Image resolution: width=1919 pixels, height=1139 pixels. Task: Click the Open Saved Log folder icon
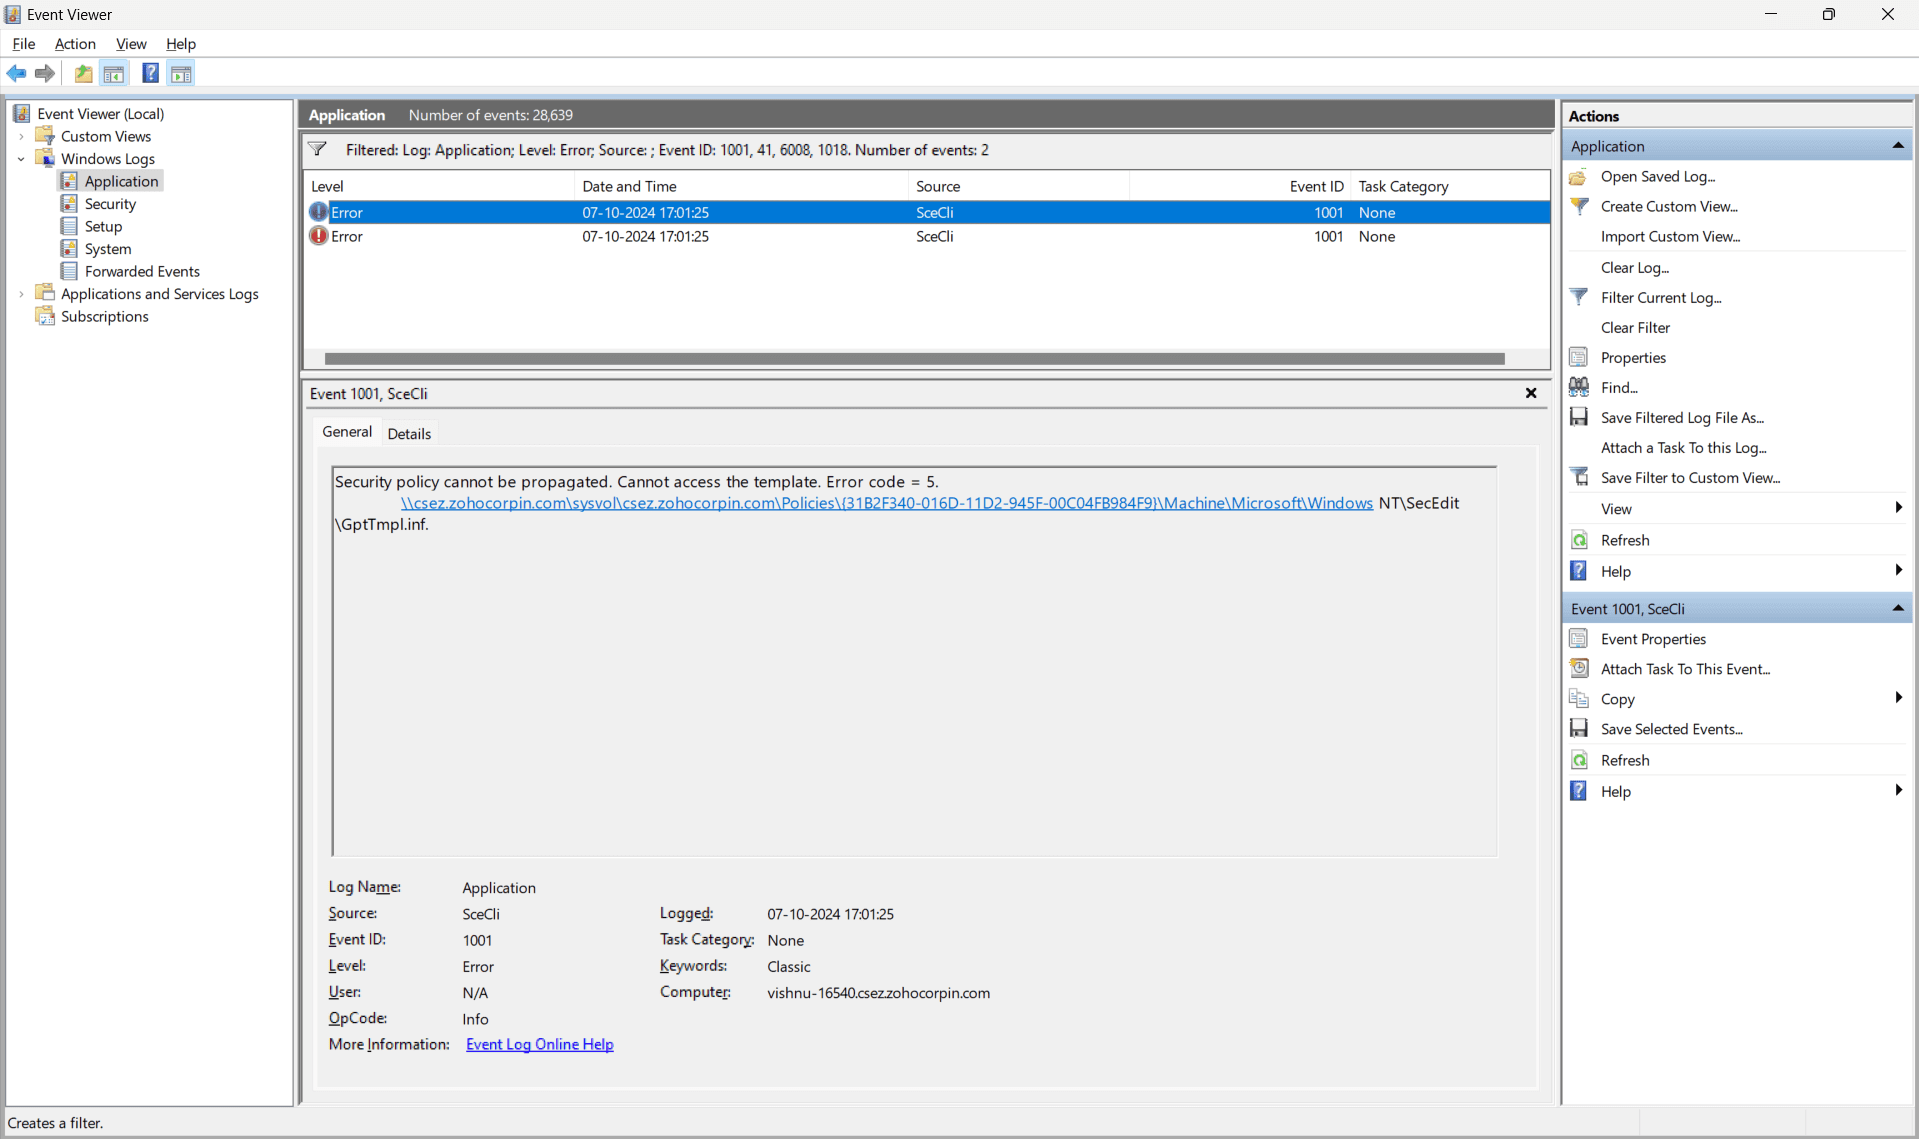click(1579, 177)
